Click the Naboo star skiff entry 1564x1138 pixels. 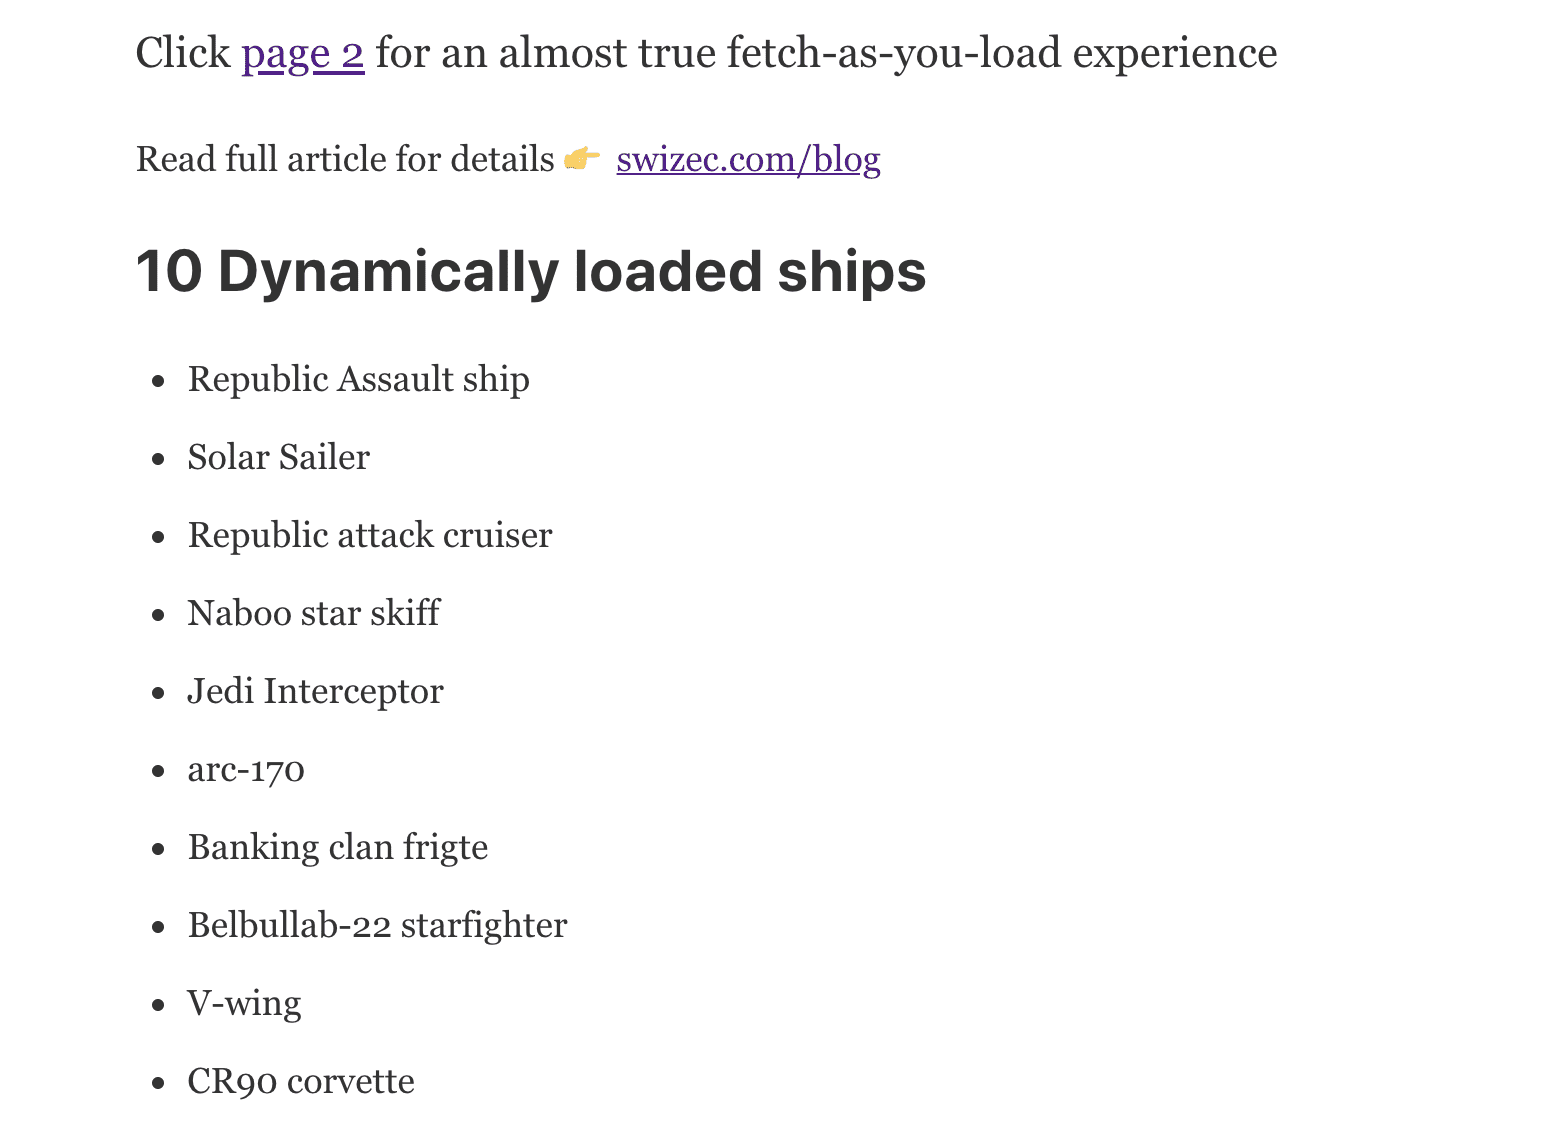pyautogui.click(x=313, y=614)
